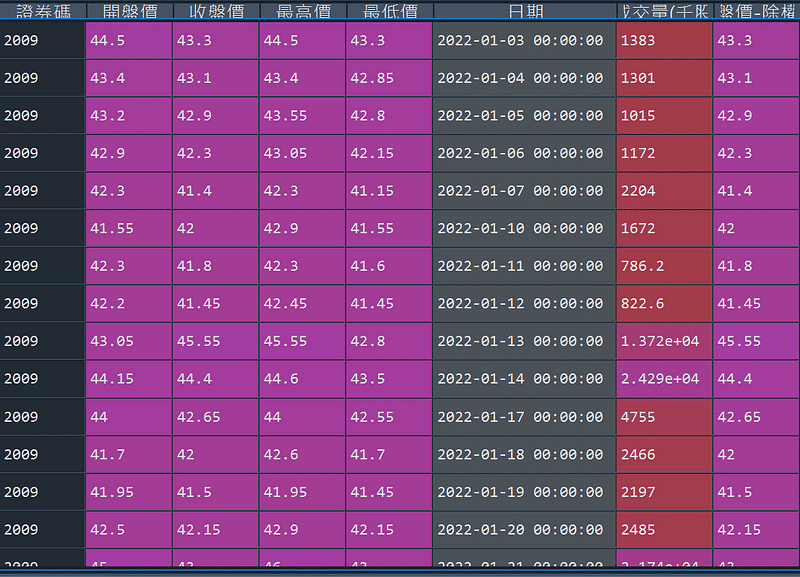
Task: Click the volume cell with value 822.6
Action: pyautogui.click(x=664, y=303)
